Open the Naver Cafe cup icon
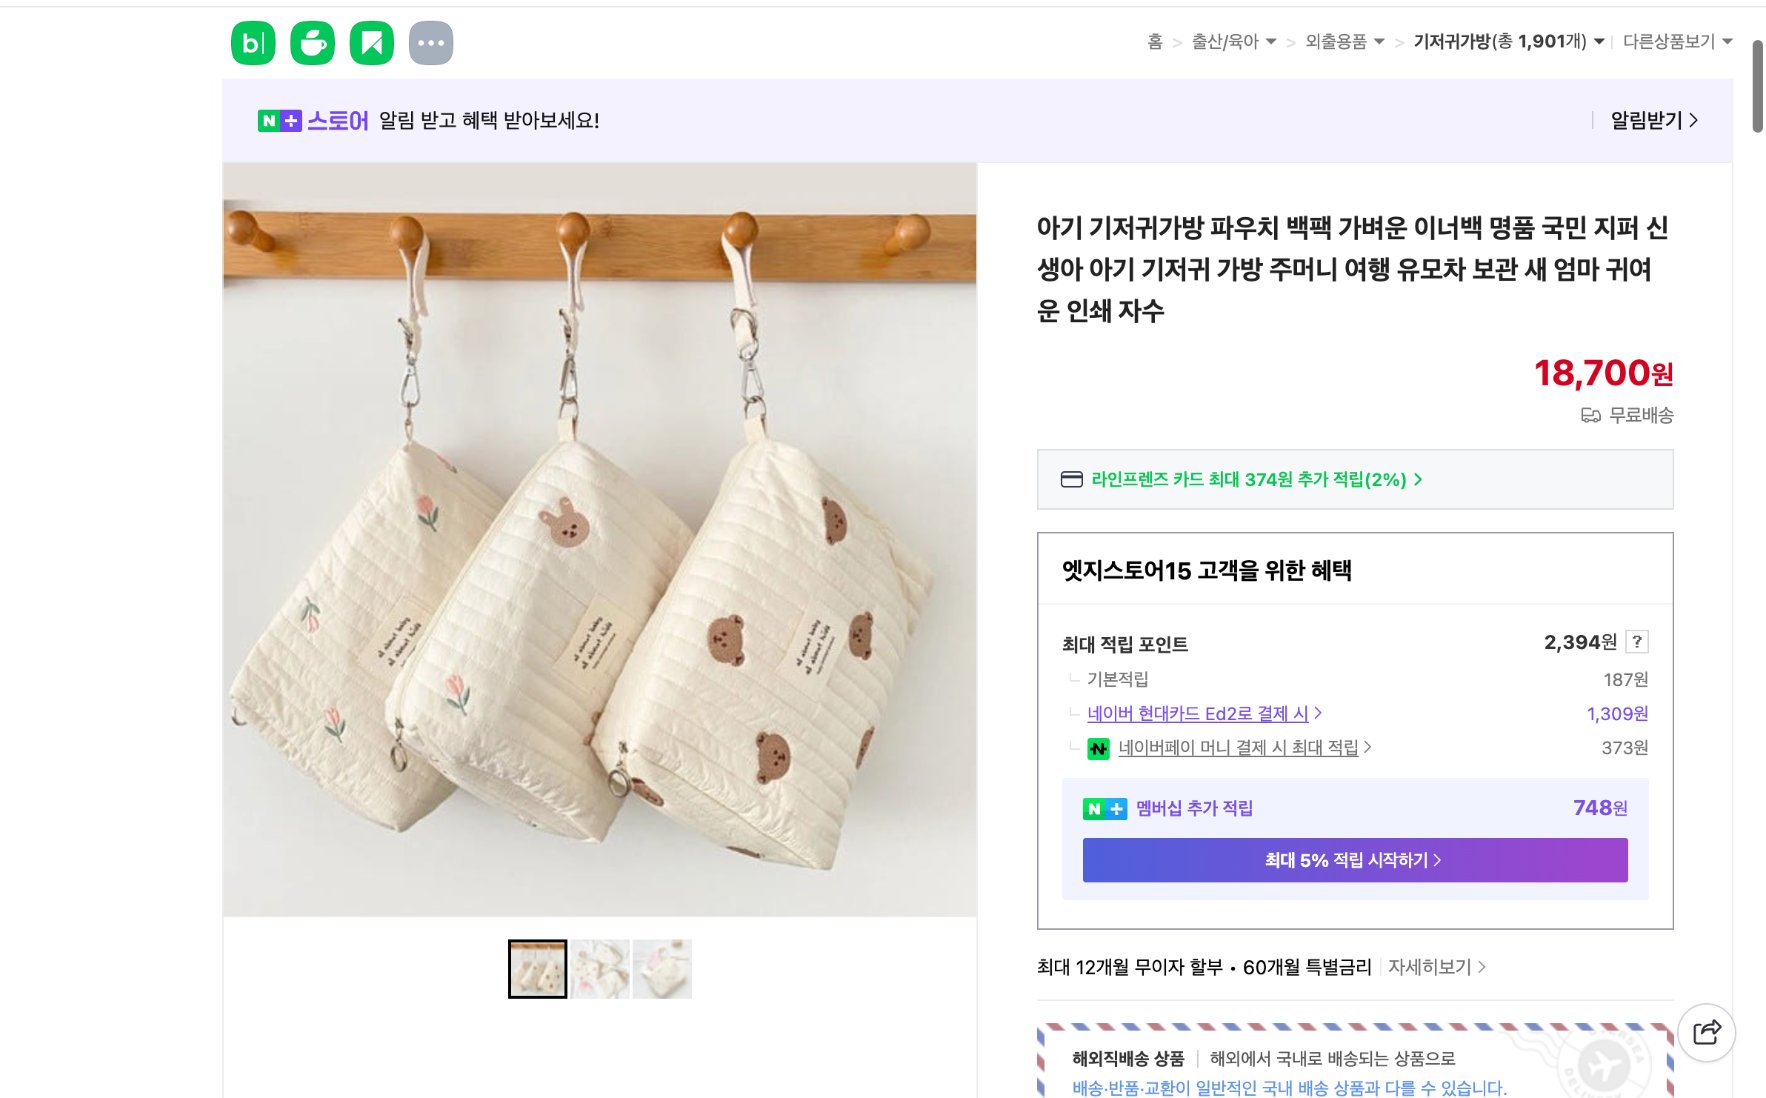This screenshot has height=1098, width=1766. coord(313,42)
